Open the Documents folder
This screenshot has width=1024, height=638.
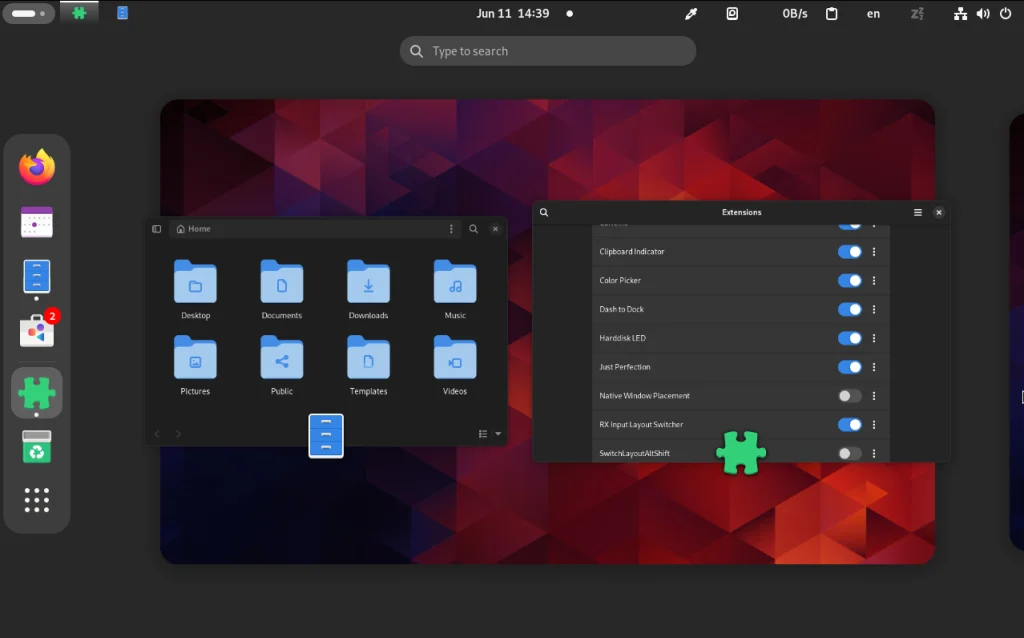coord(282,290)
